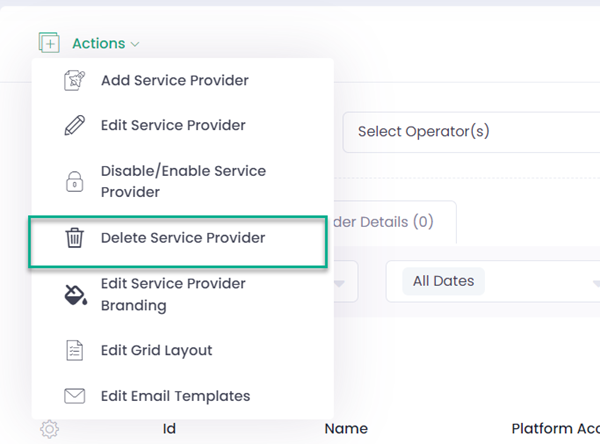Sort by the Id column header
600x444 pixels.
click(169, 429)
